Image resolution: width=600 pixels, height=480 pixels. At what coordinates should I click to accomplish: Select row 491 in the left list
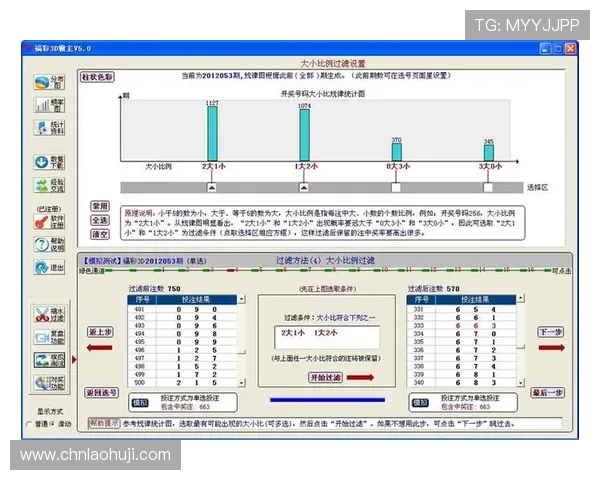182,309
